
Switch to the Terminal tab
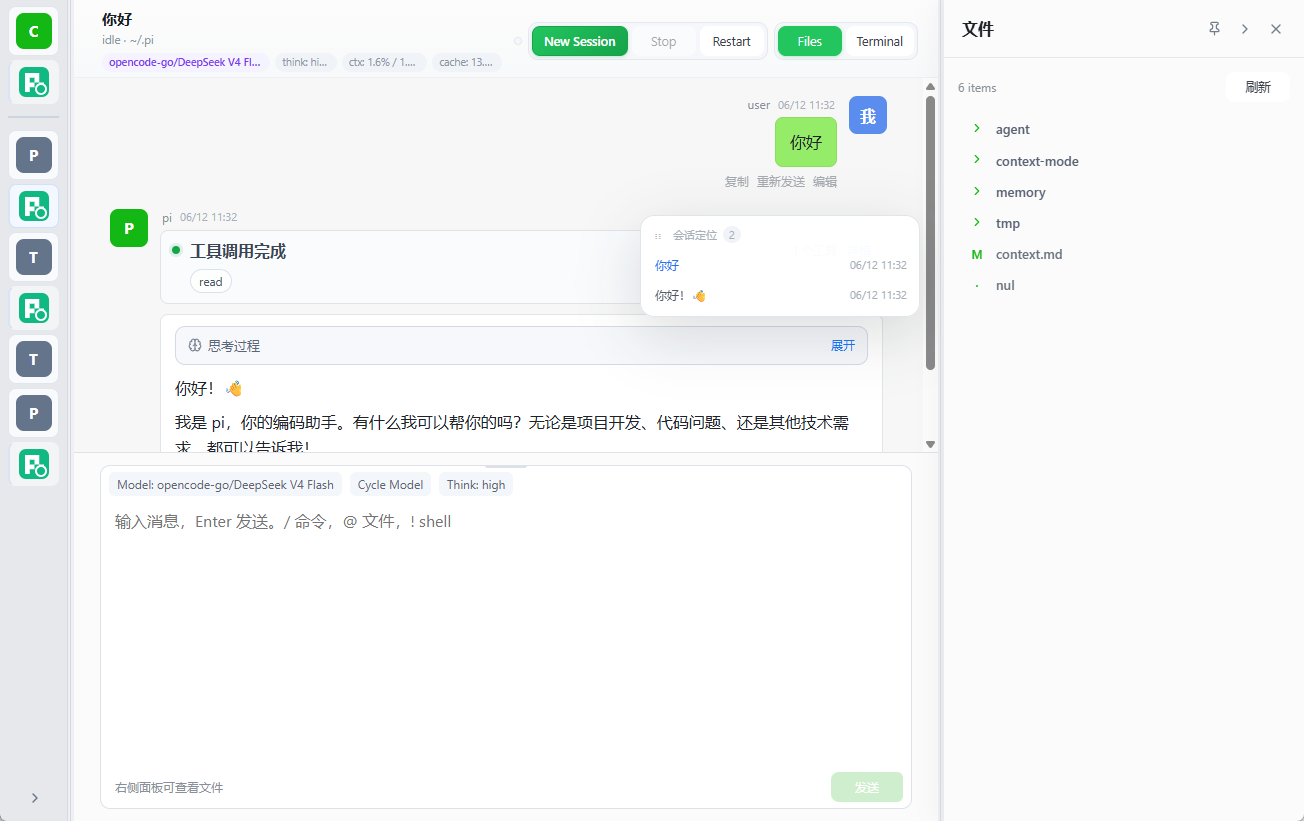(x=880, y=41)
